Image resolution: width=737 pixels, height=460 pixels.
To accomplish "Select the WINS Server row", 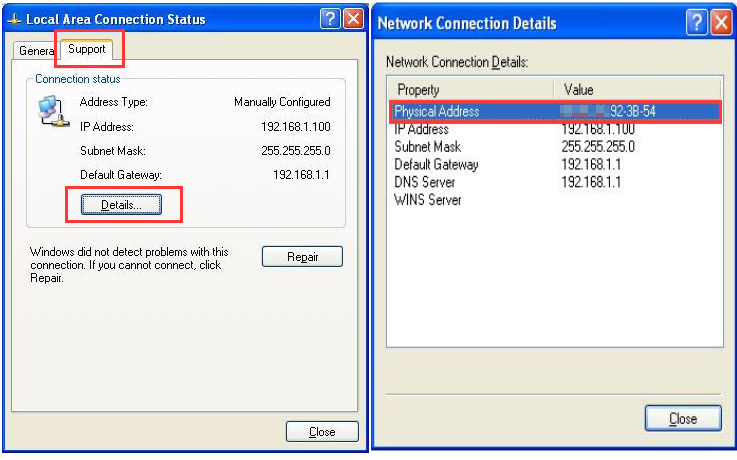I will coord(427,200).
